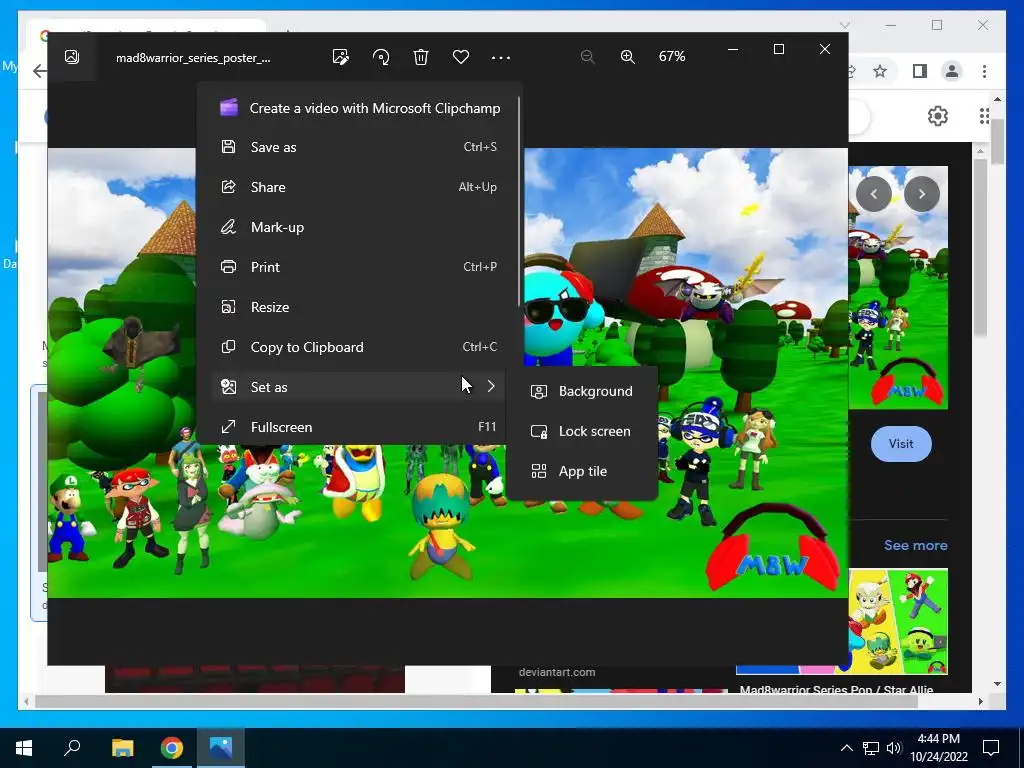Image resolution: width=1024 pixels, height=768 pixels.
Task: Open the Chrome profile avatar
Action: (x=952, y=71)
